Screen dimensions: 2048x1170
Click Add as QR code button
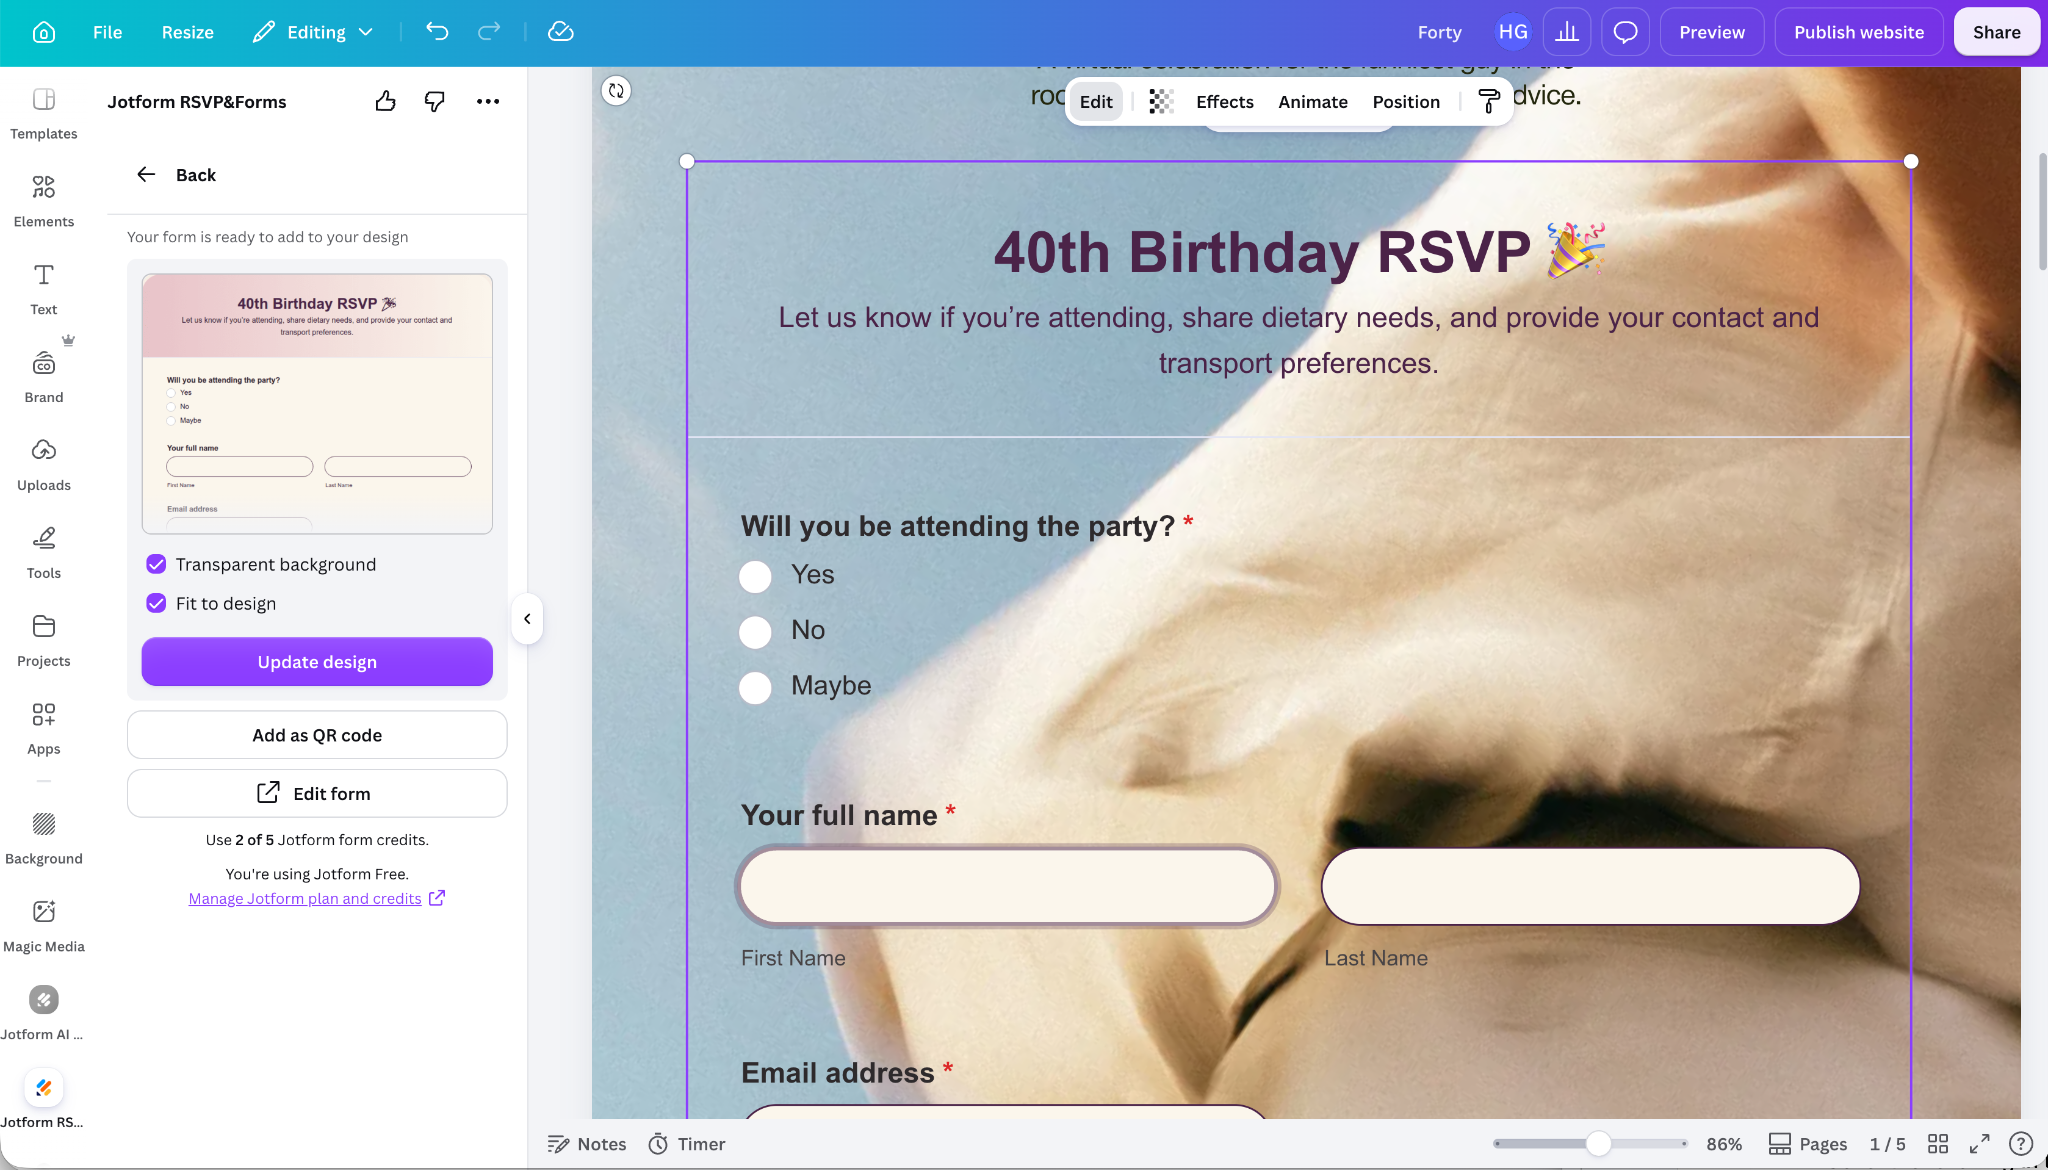coord(317,735)
